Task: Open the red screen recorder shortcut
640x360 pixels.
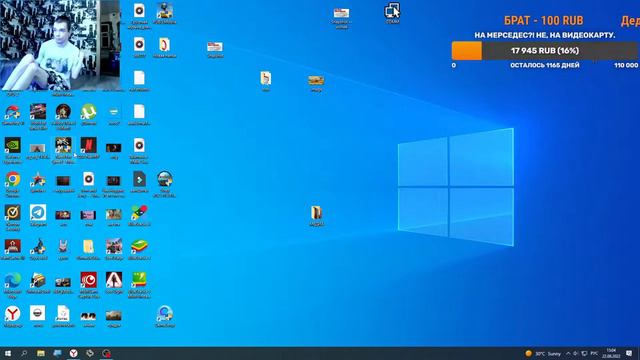Action: tap(88, 280)
